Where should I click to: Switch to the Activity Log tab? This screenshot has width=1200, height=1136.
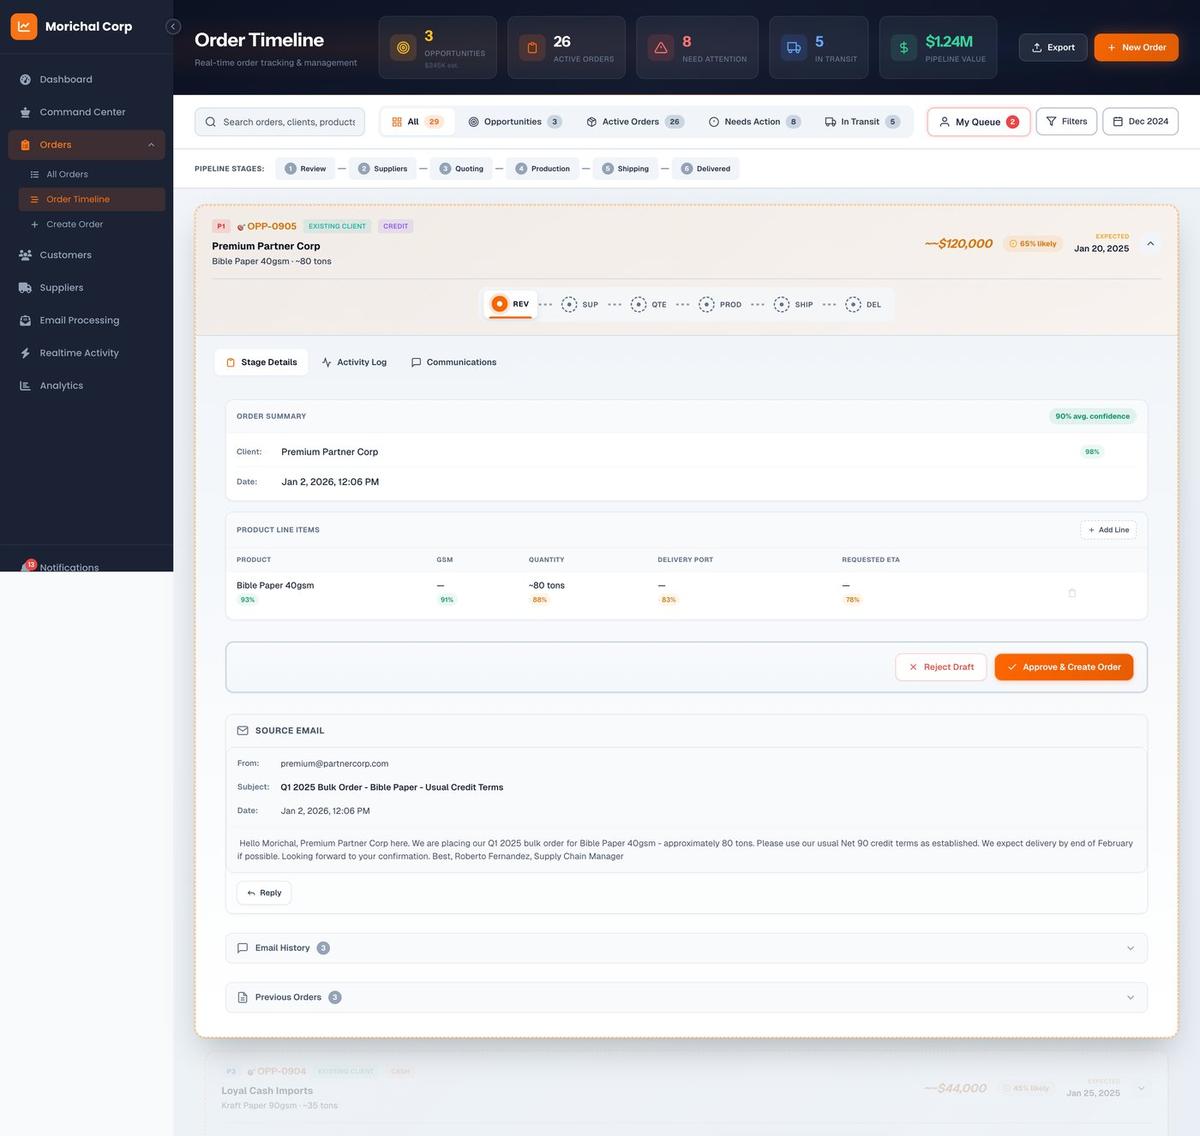[353, 362]
